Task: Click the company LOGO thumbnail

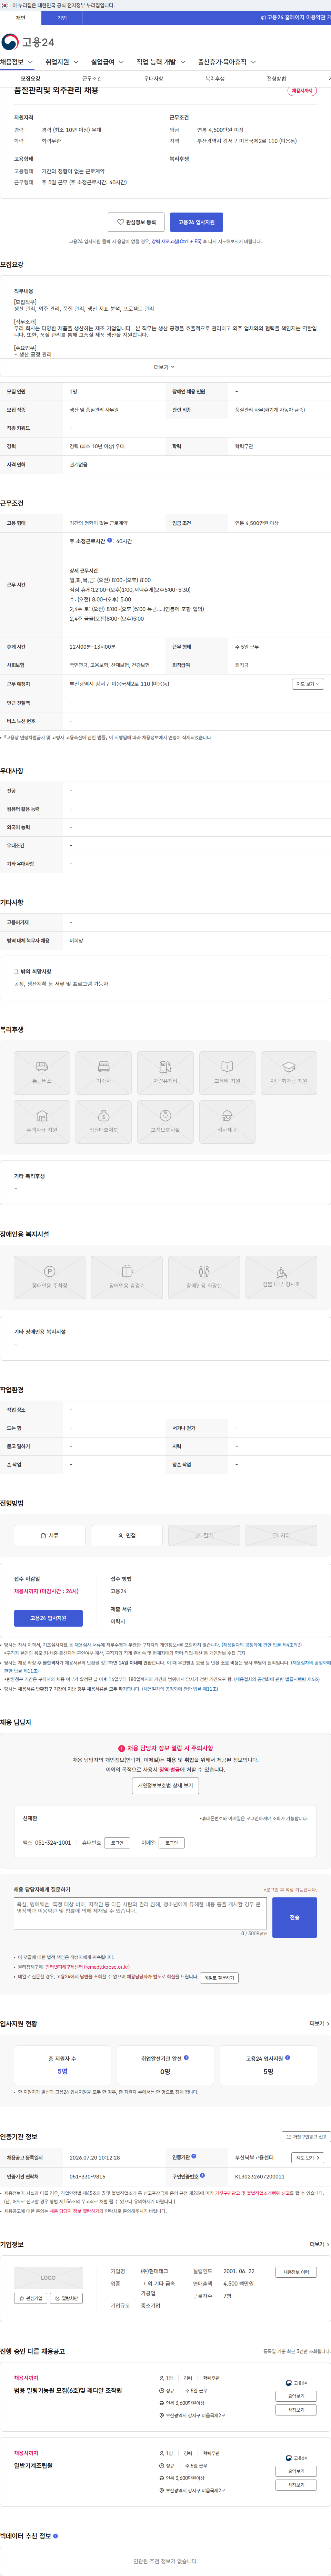Action: click(x=48, y=2278)
